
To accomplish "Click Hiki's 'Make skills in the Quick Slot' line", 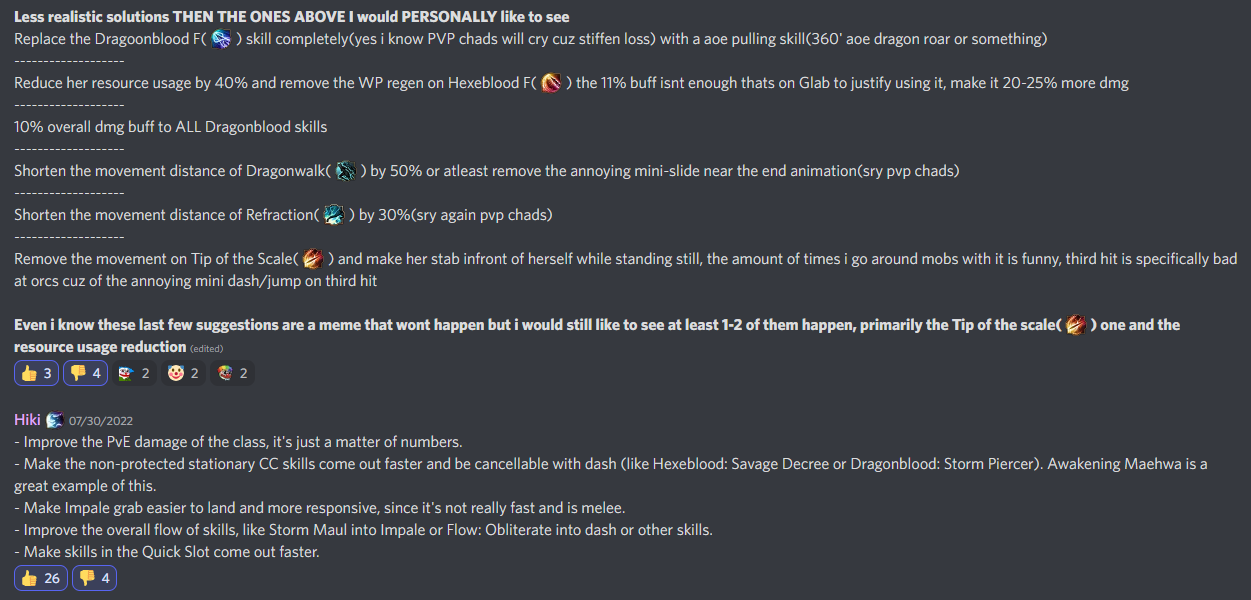I will tap(167, 551).
